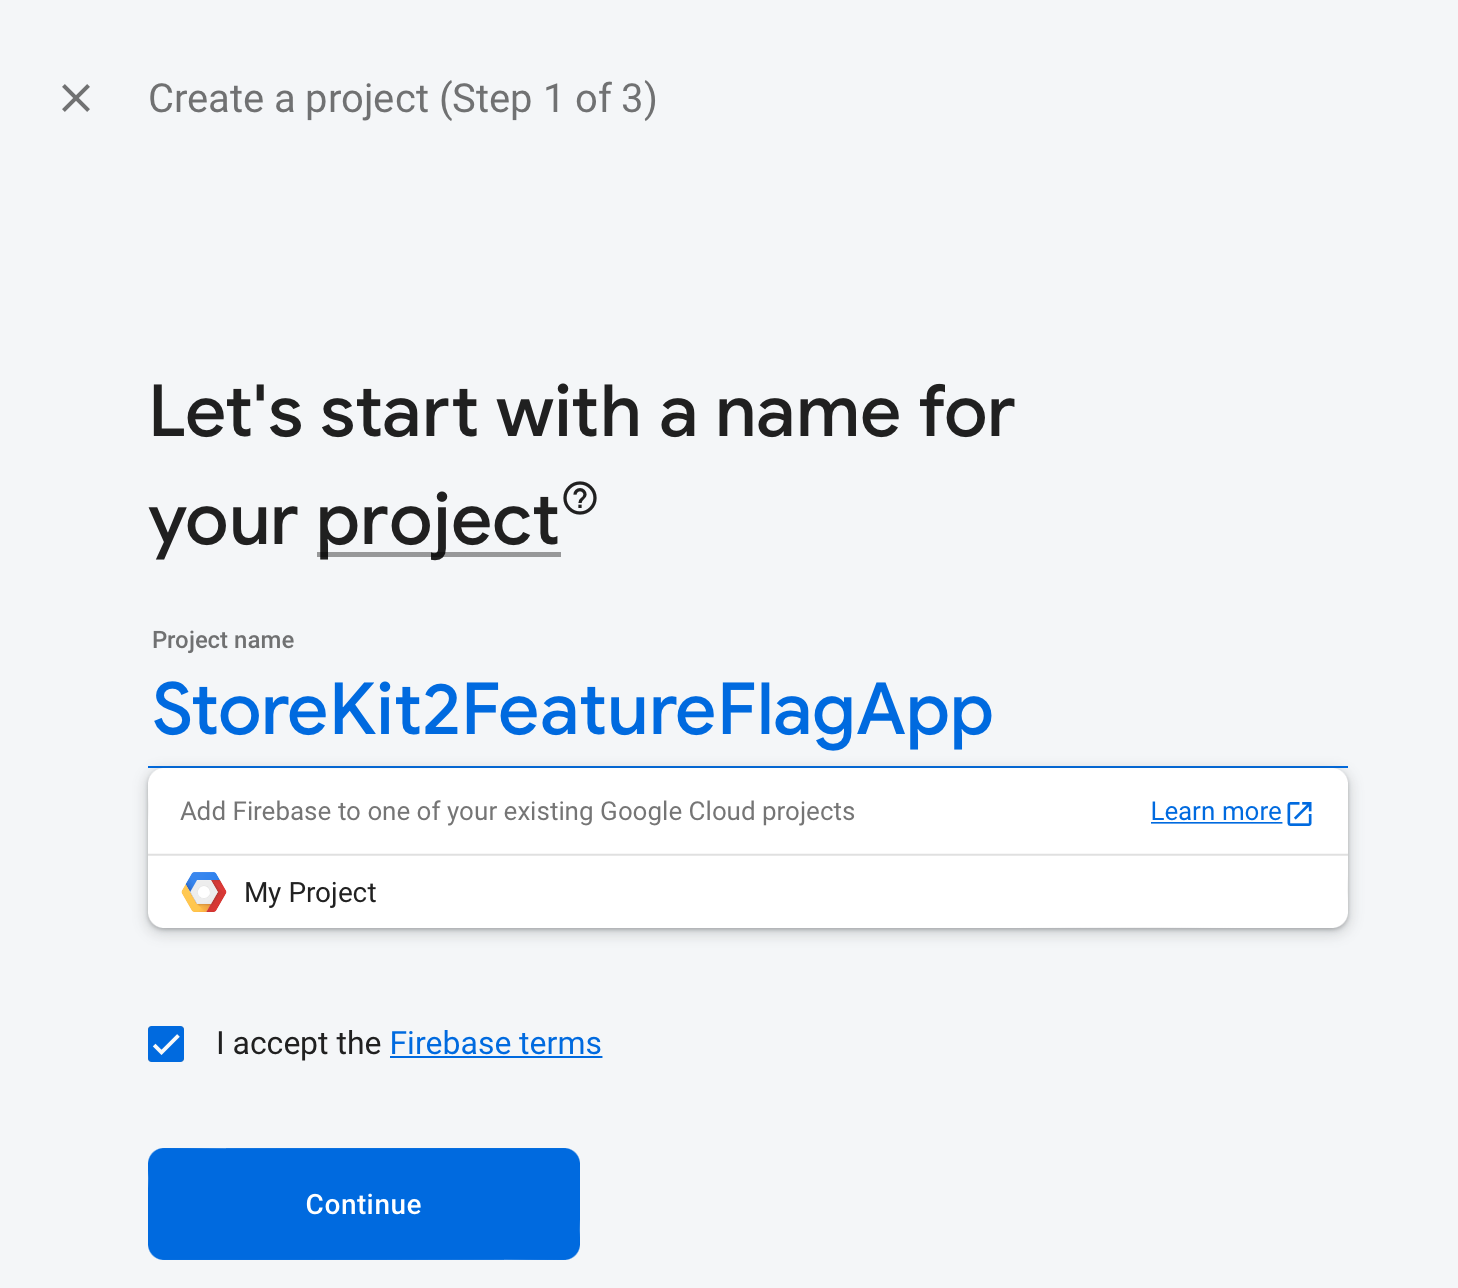Click the I accept the label text
The width and height of the screenshot is (1458, 1288).
tap(299, 1043)
